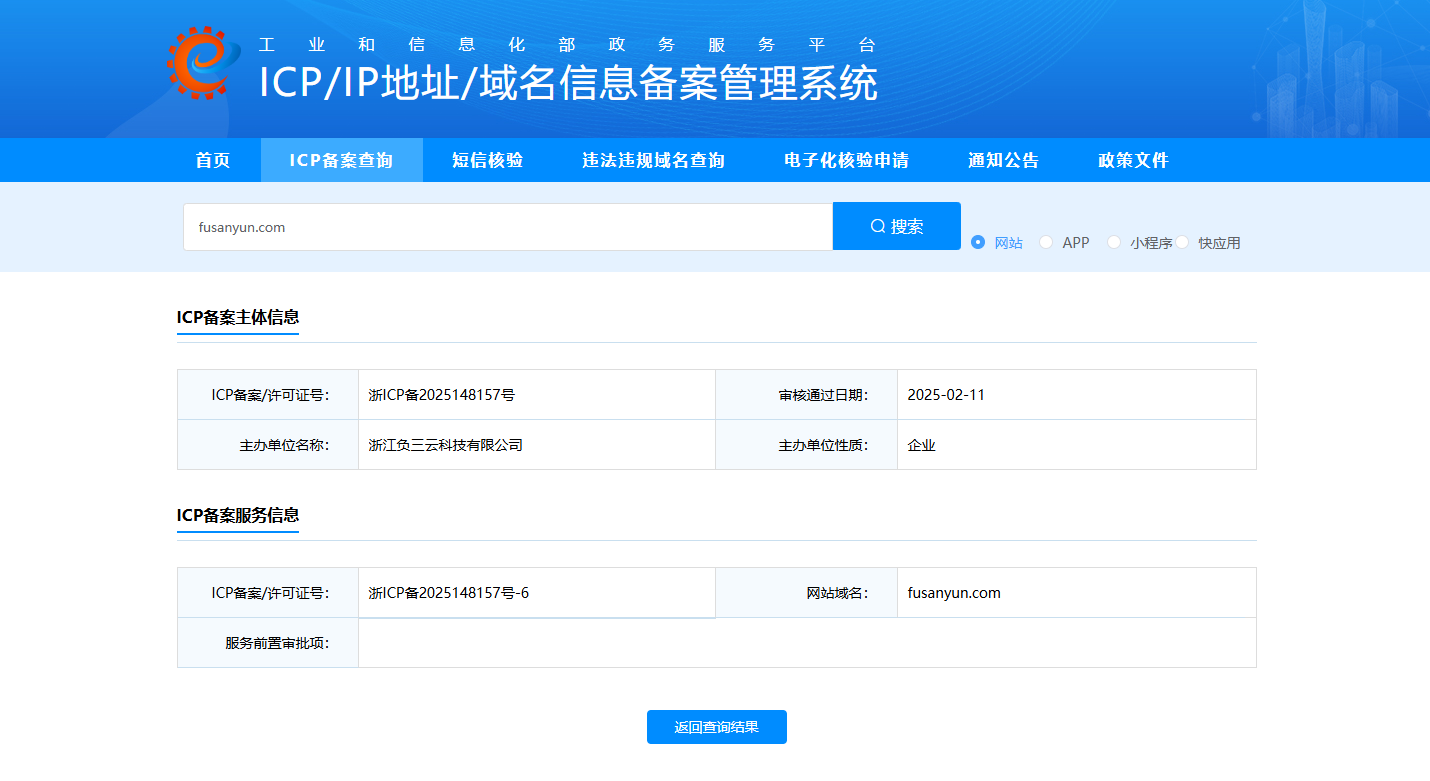Click the value 浙ICP备2025148157号
The height and width of the screenshot is (781, 1430).
[441, 395]
